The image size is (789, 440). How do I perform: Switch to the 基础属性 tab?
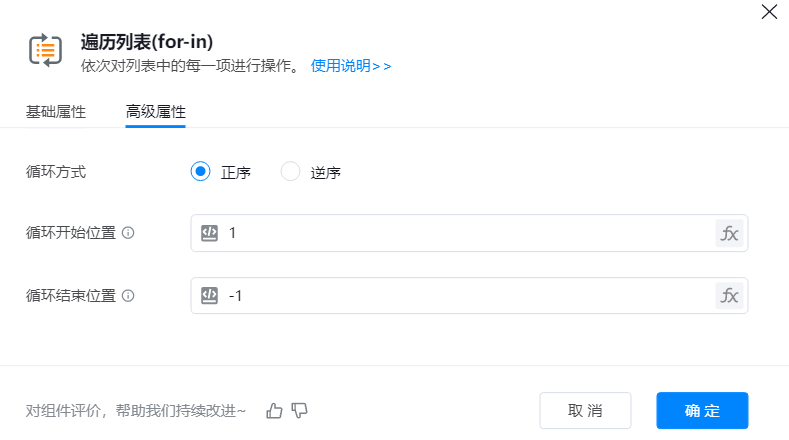[x=56, y=111]
